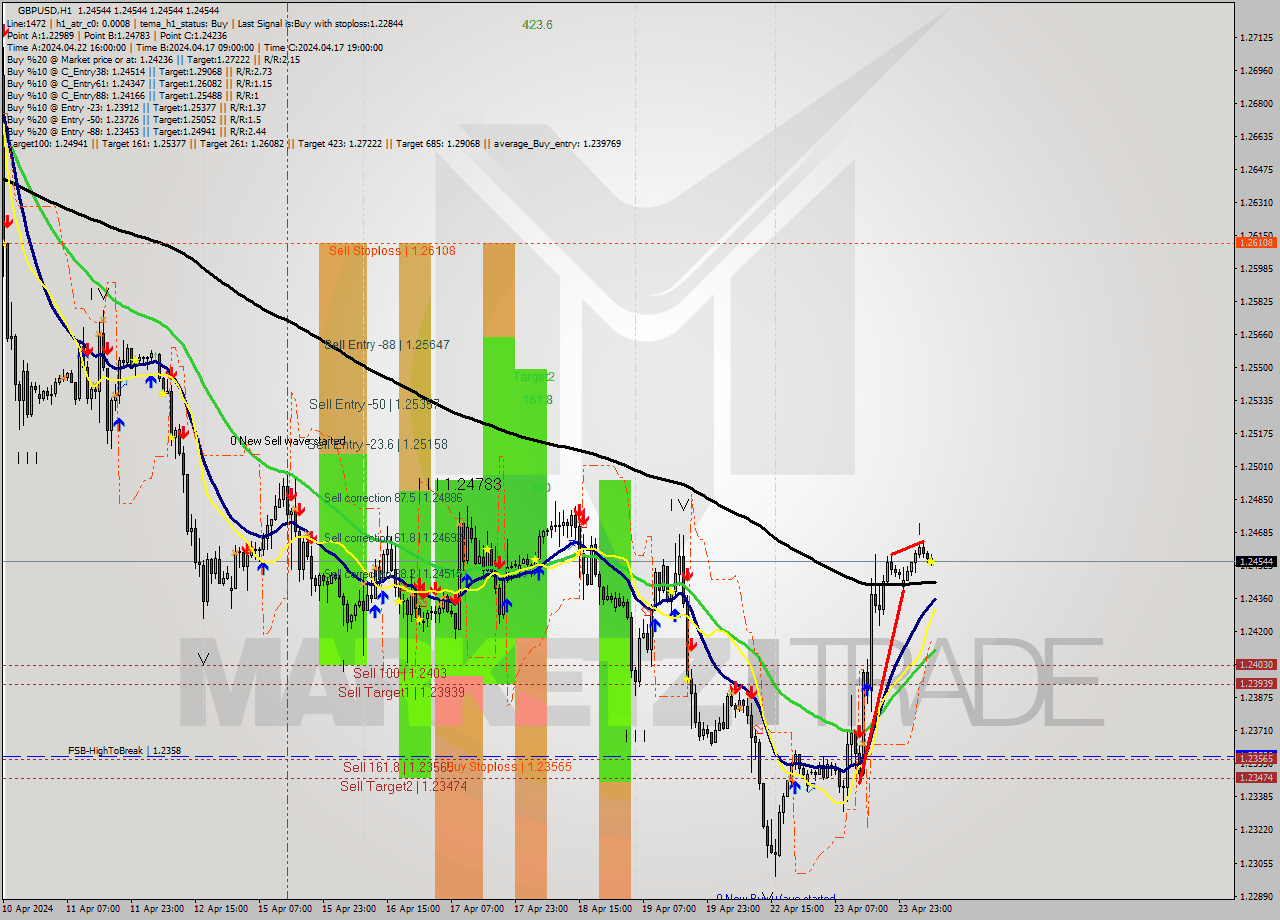Click the GBPUSD,H1 symbol title
The width and height of the screenshot is (1280, 920).
pyautogui.click(x=45, y=10)
